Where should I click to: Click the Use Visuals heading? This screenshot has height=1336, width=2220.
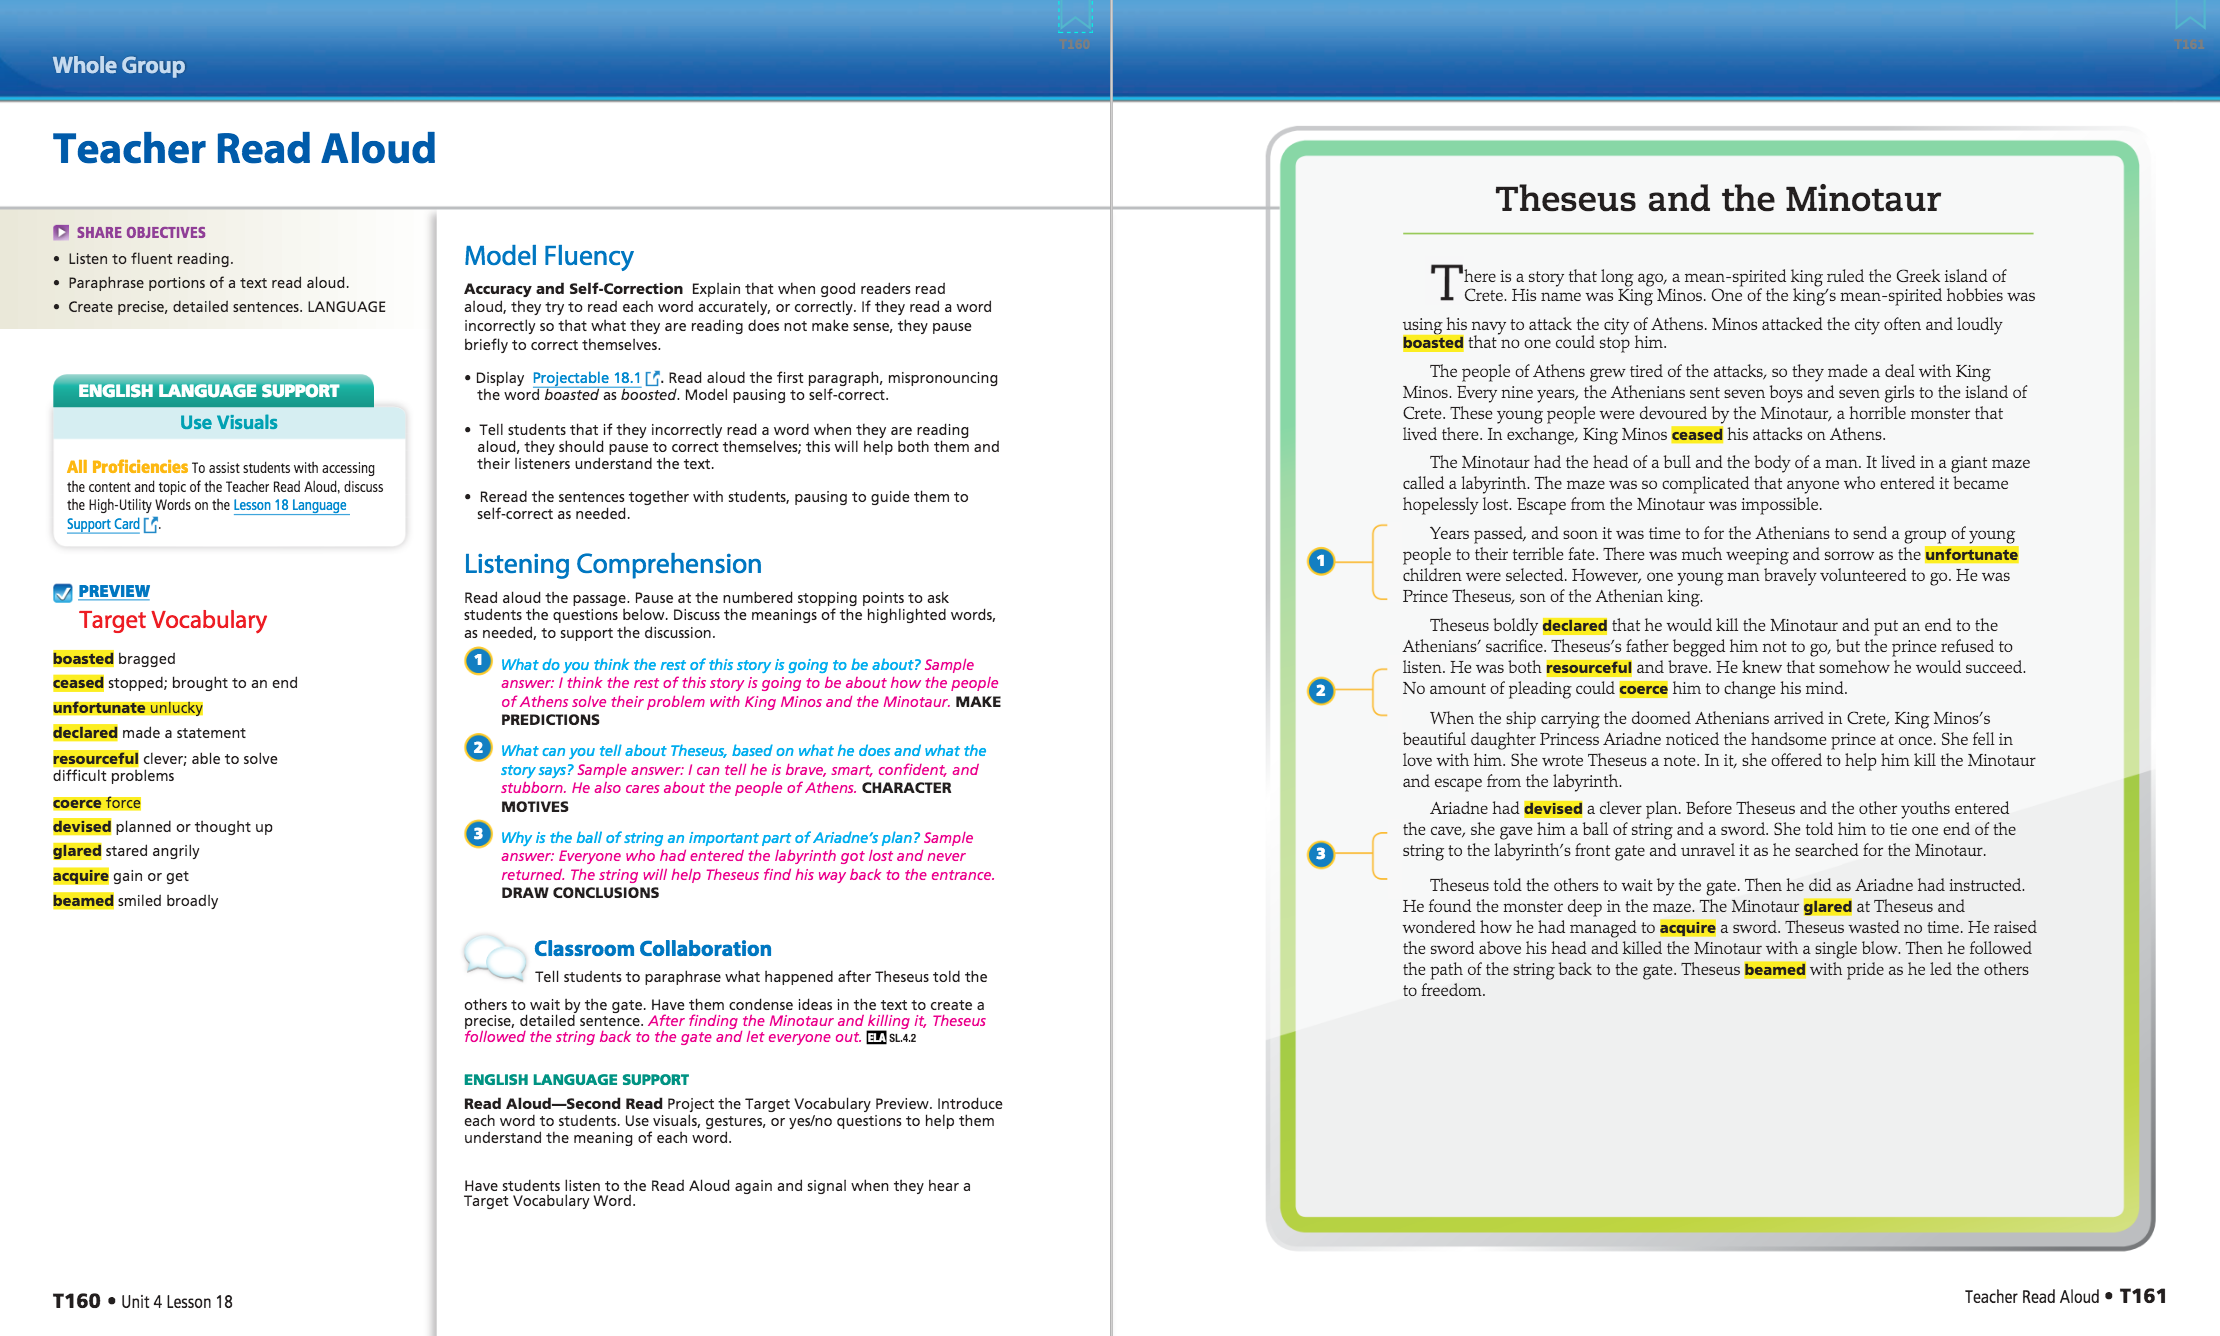click(x=228, y=422)
